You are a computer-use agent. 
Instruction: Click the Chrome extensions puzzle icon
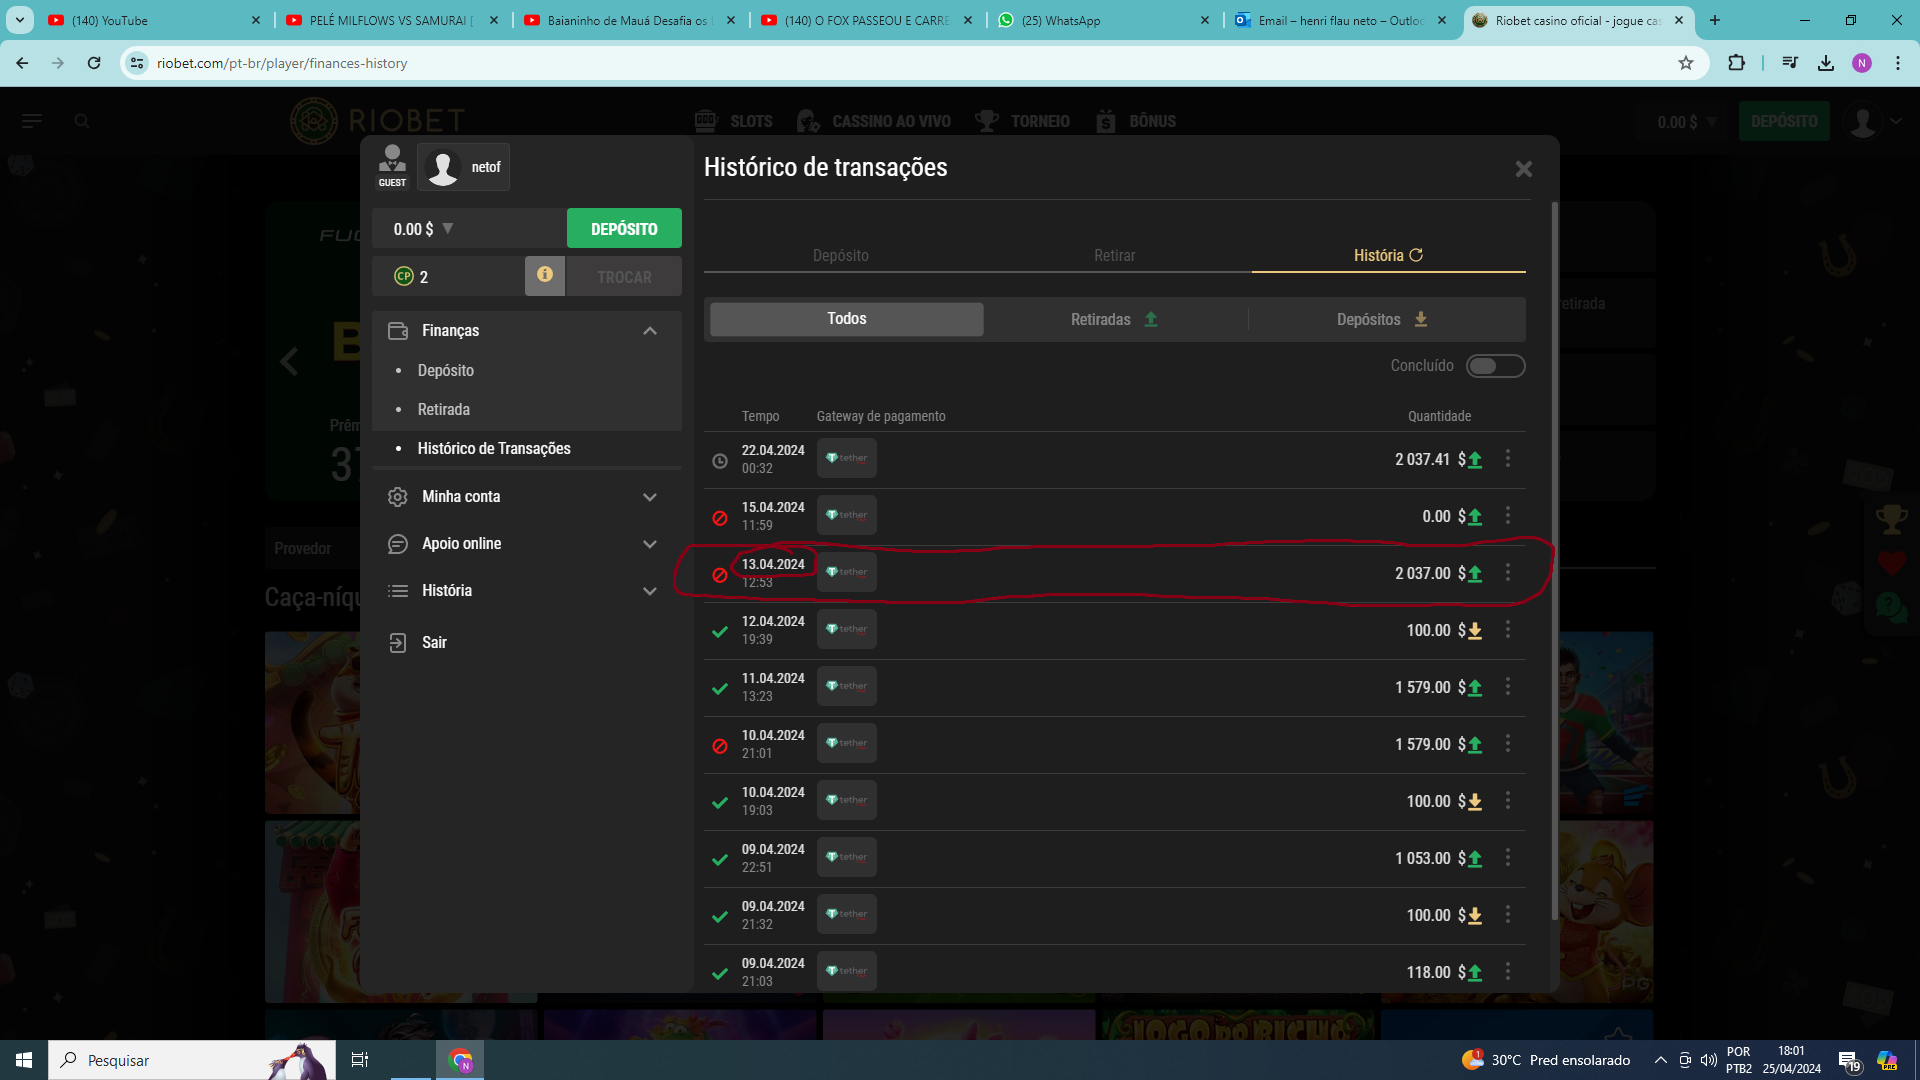click(x=1736, y=63)
